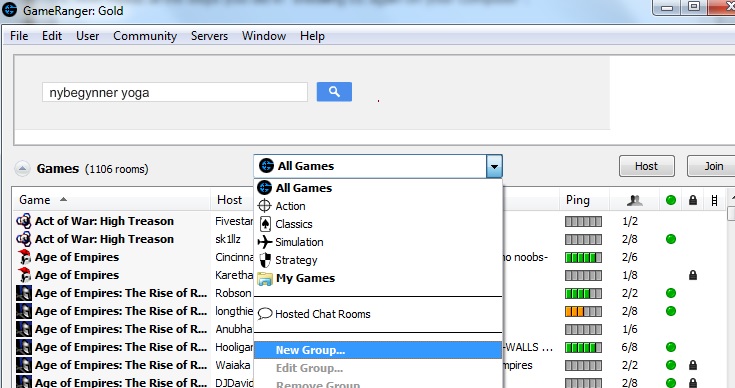The width and height of the screenshot is (735, 388).
Task: Select Hosted Chat Rooms entry
Action: point(378,314)
